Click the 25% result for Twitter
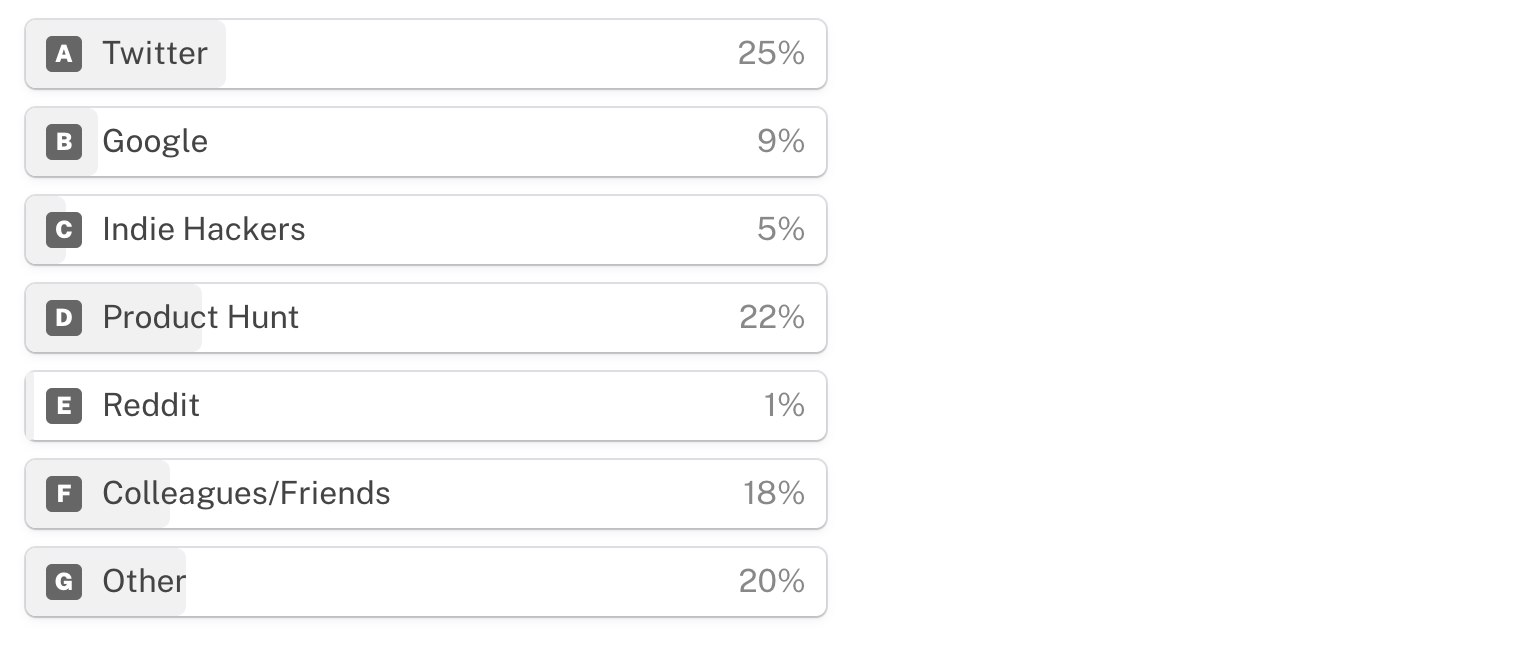The image size is (1536, 648). pyautogui.click(x=771, y=53)
